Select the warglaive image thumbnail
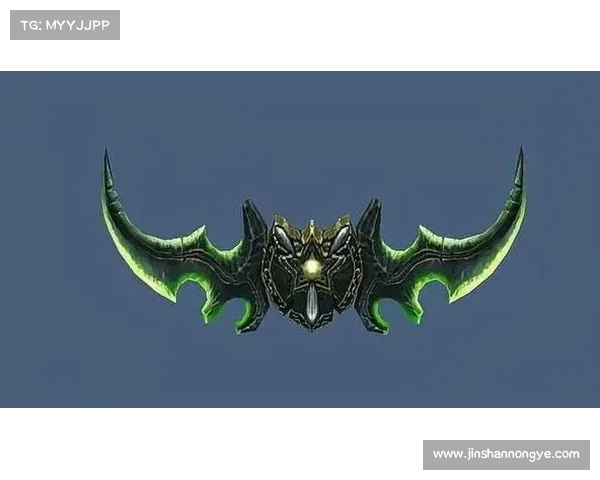600x480 pixels. [300, 237]
